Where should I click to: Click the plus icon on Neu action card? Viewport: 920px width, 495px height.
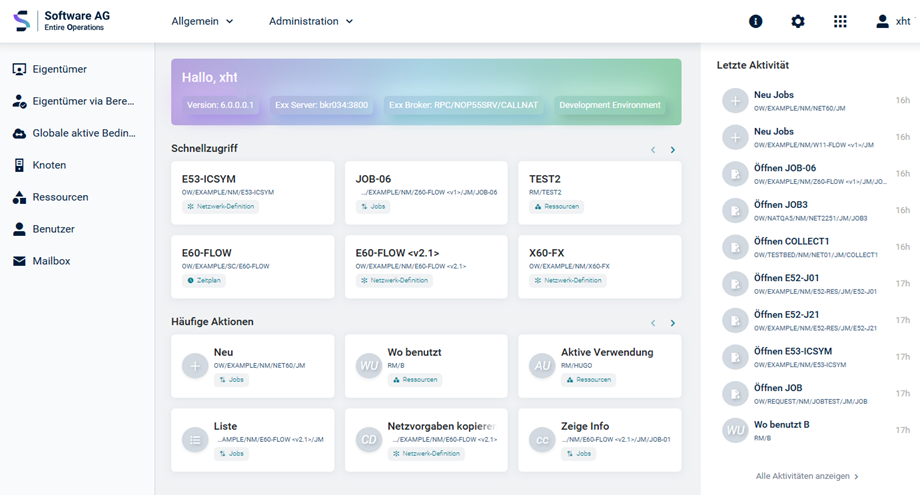pyautogui.click(x=195, y=366)
